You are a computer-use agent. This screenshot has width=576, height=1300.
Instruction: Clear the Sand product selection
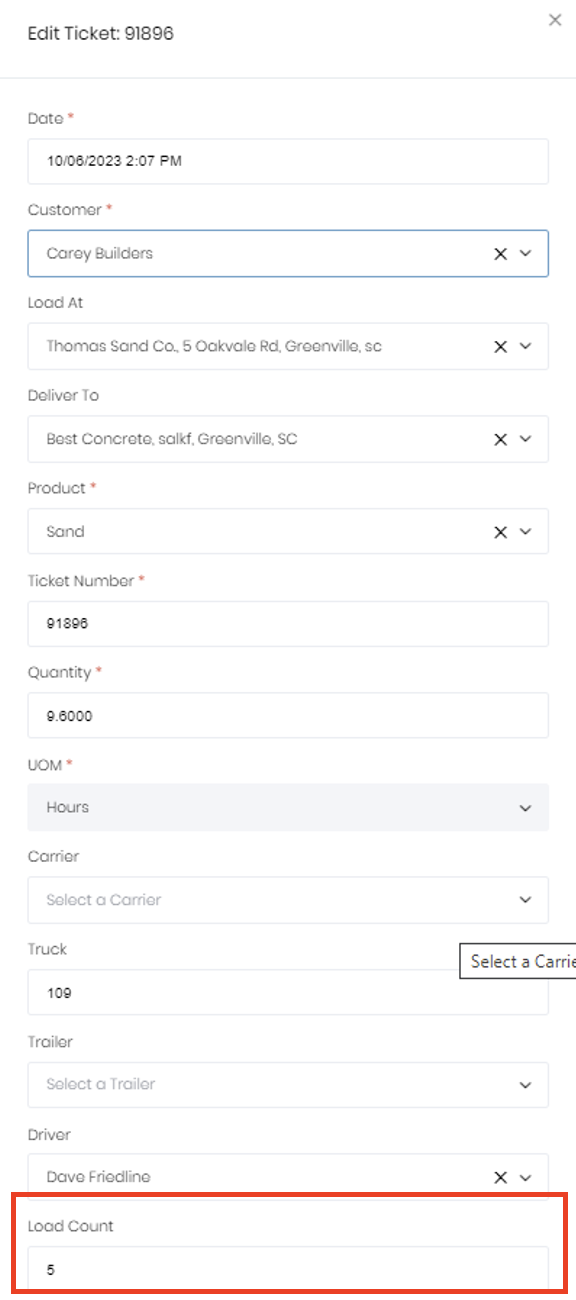coord(500,531)
